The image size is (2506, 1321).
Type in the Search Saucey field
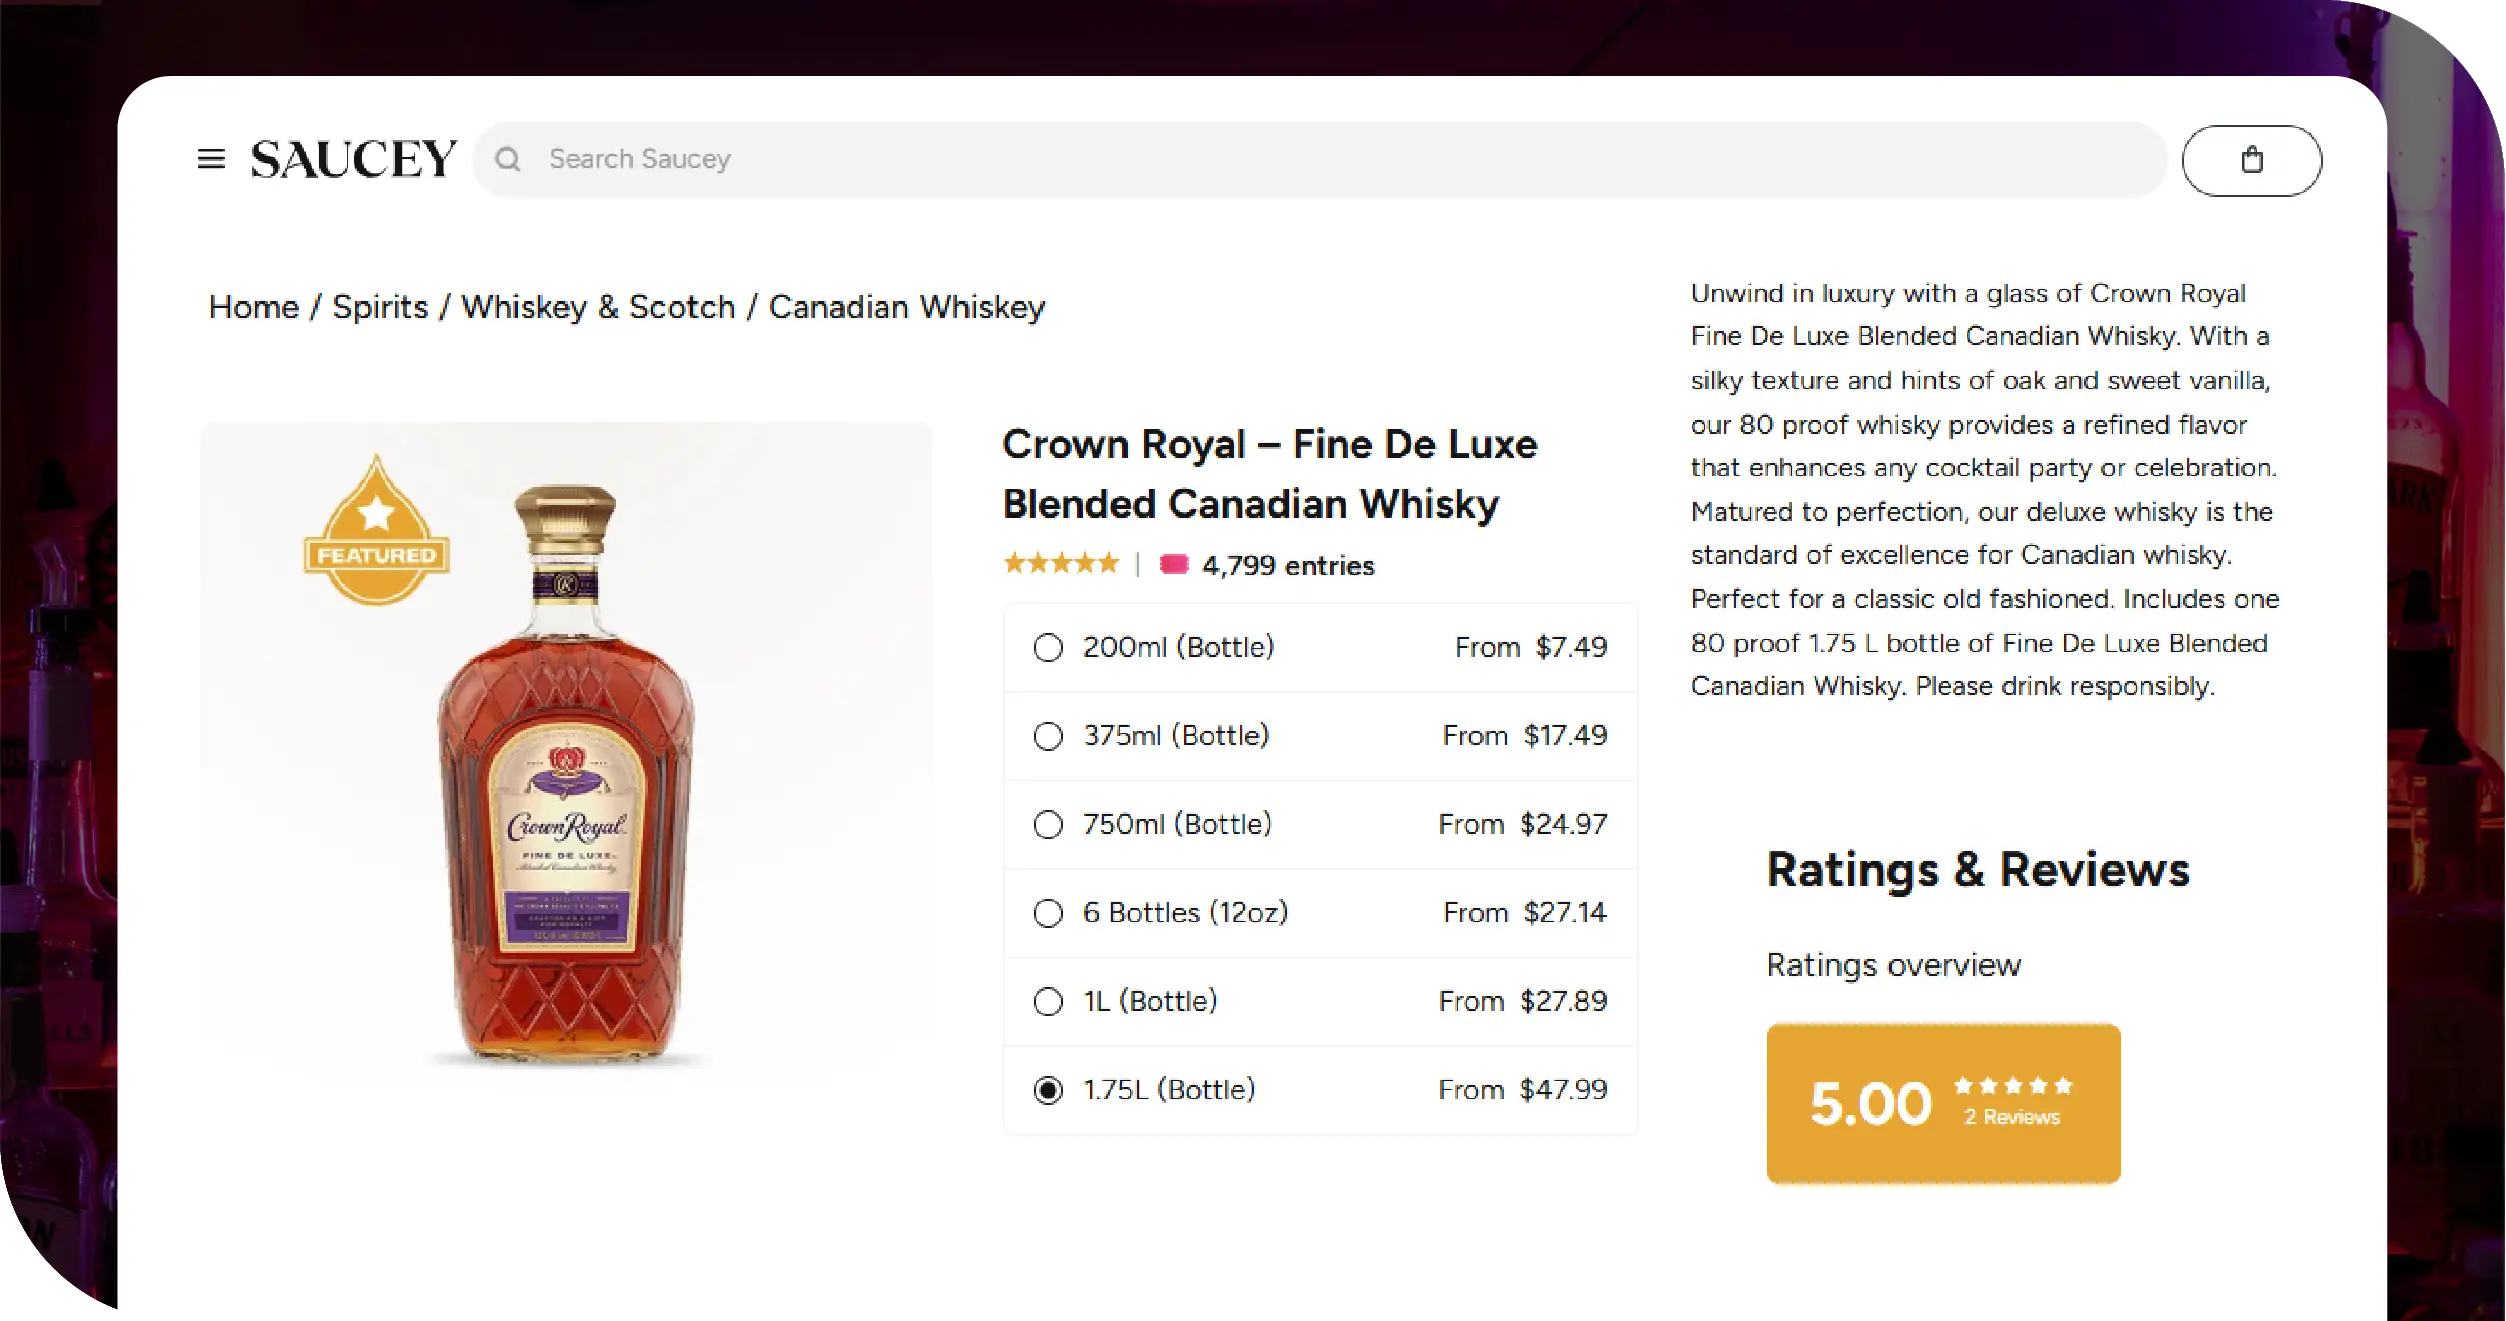[x=1300, y=160]
